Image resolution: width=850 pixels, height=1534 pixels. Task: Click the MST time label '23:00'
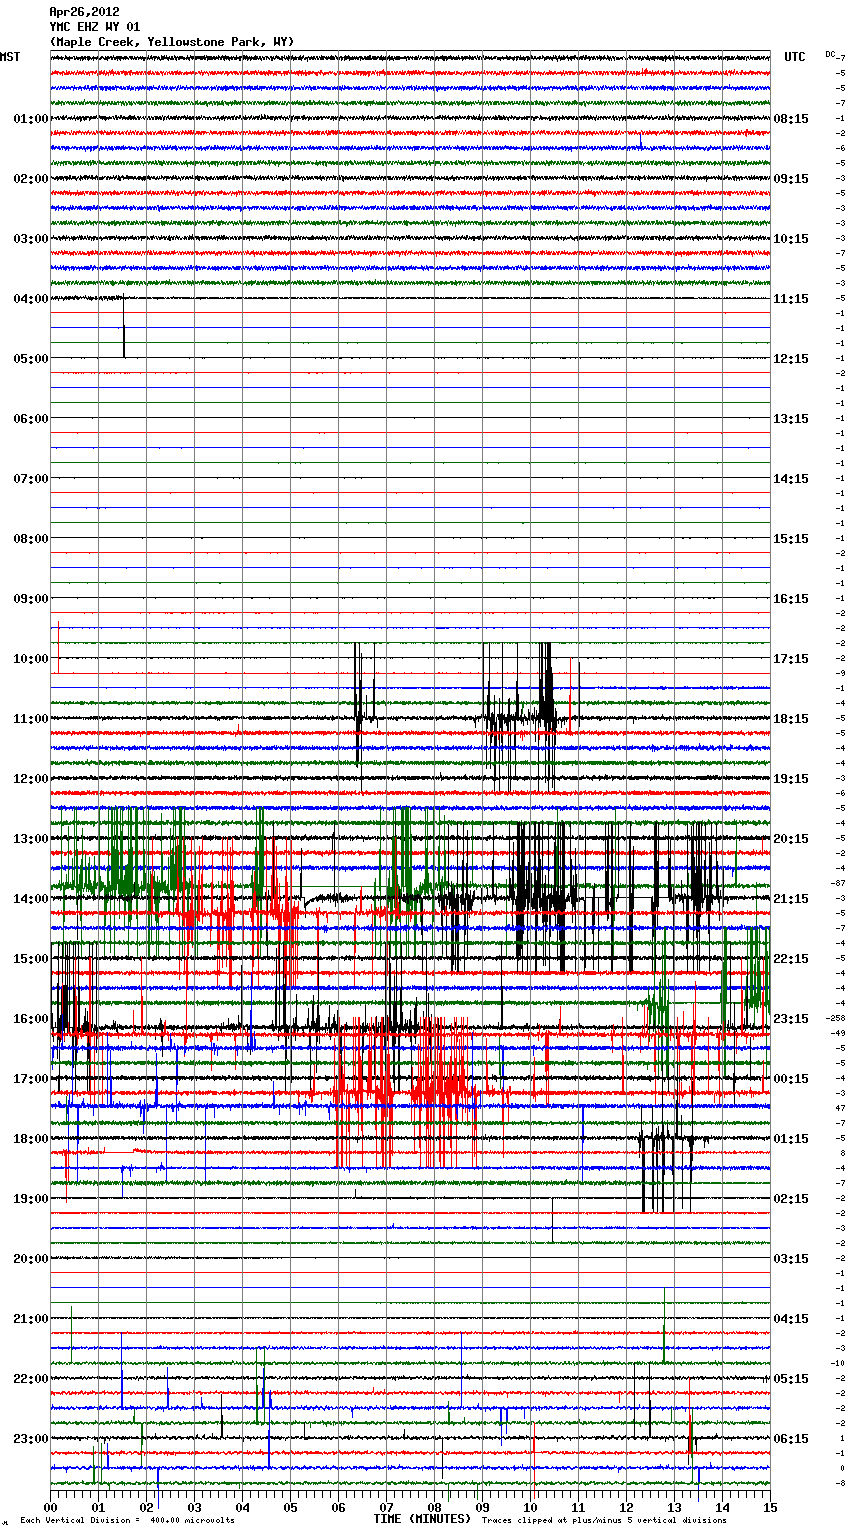pos(31,1439)
